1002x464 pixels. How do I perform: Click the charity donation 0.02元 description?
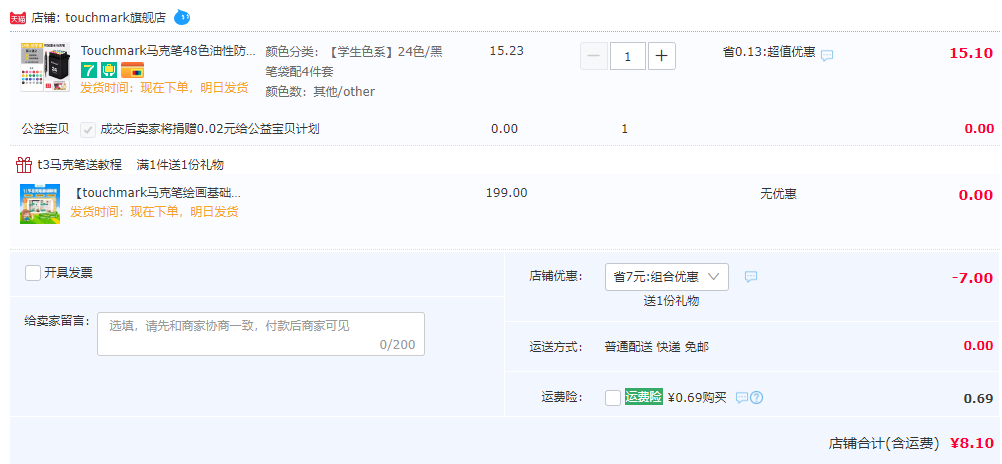pyautogui.click(x=210, y=129)
